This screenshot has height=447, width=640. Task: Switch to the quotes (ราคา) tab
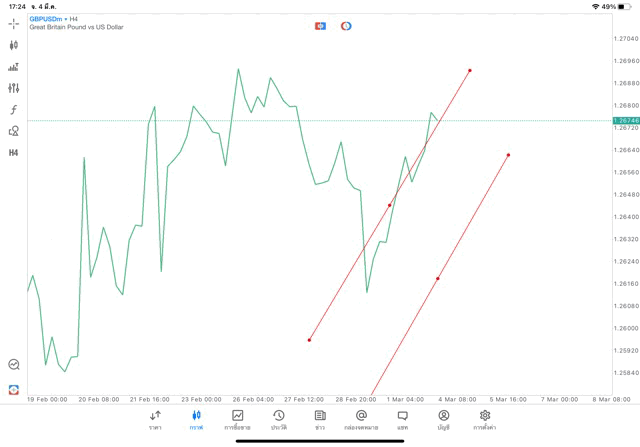point(155,419)
